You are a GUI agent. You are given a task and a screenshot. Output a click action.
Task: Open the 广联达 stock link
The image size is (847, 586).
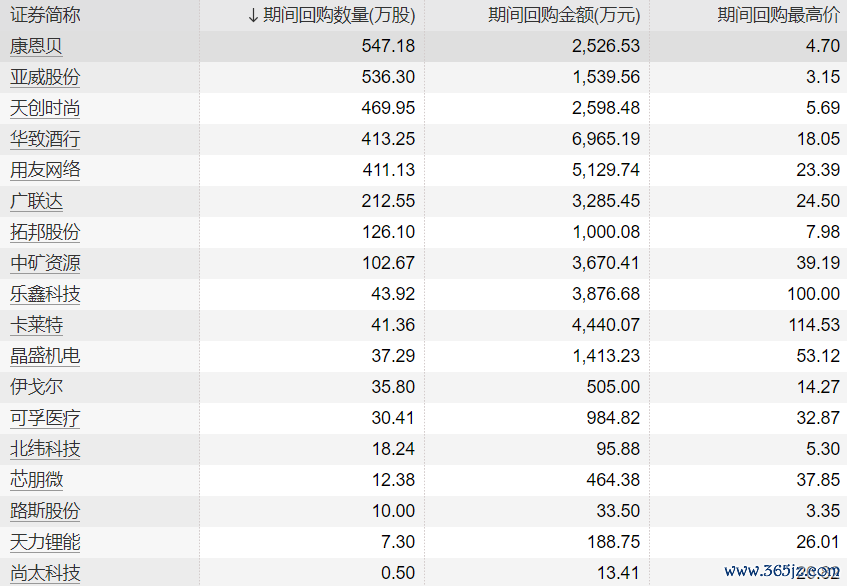[x=36, y=201]
